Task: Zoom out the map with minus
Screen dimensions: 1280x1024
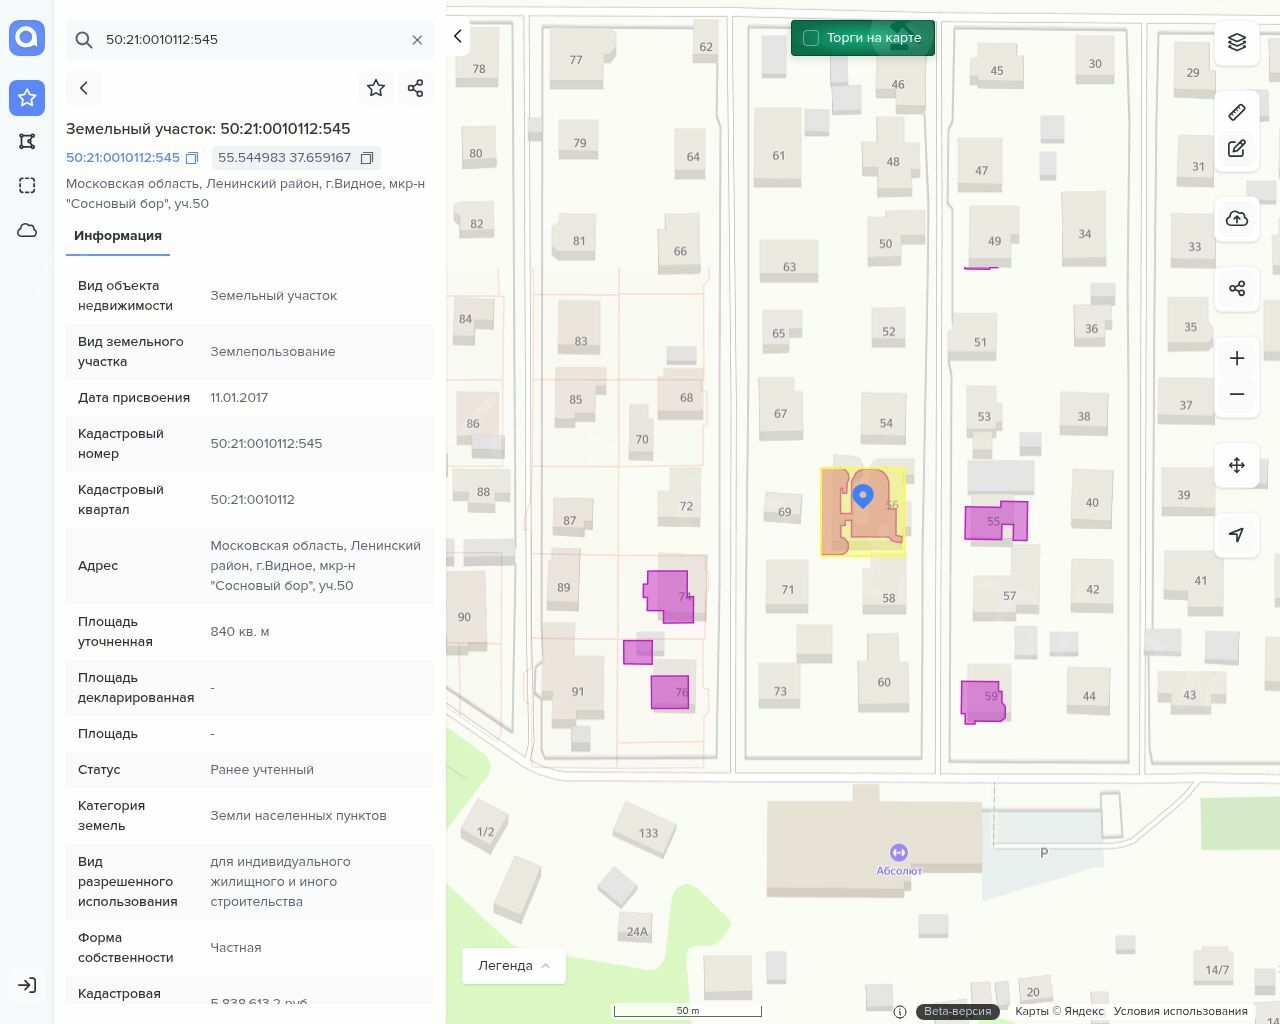Action: 1237,394
